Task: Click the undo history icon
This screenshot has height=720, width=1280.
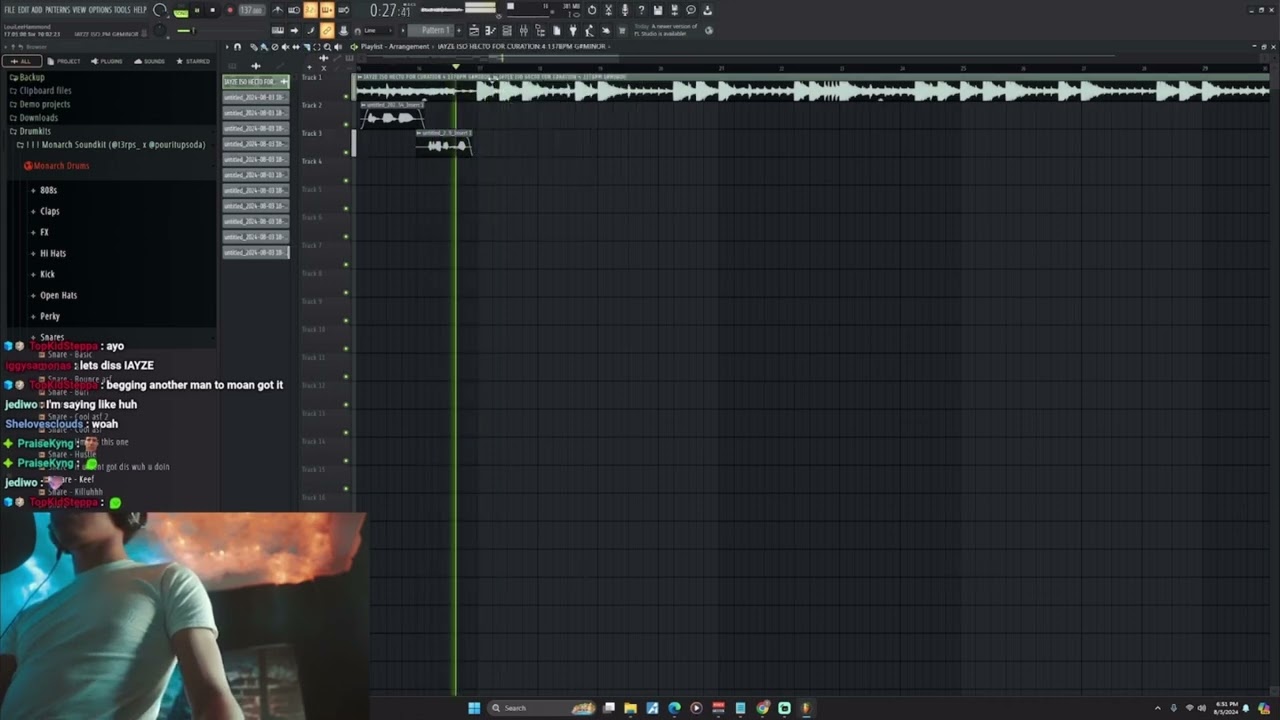Action: [592, 10]
